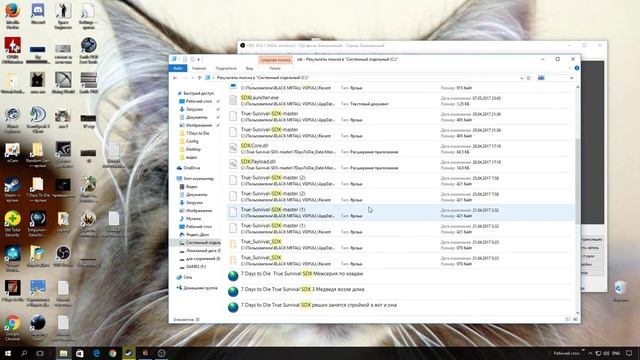Open Google Chrome desktop shortcut
This screenshot has height=360, width=640.
coord(12,327)
